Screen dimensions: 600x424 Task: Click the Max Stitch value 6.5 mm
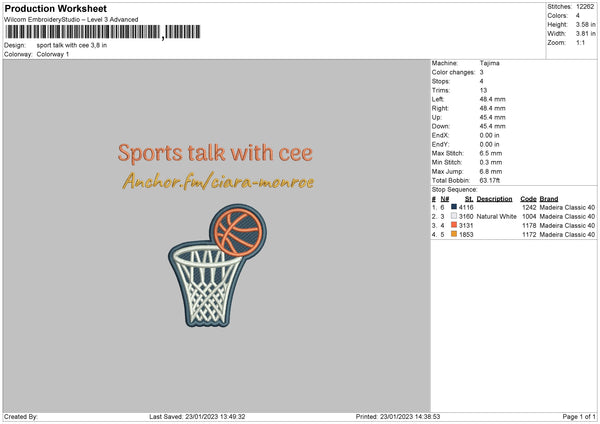(x=491, y=153)
